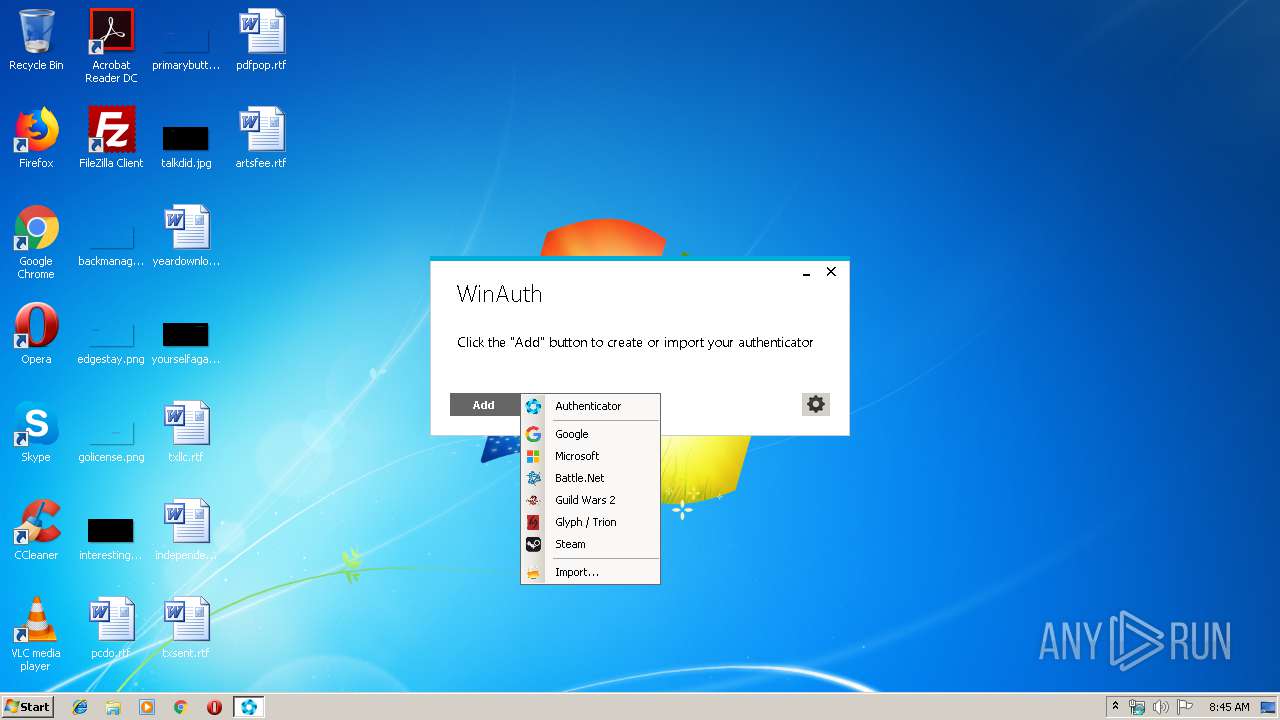Select Glyph / Trion menu entry
The image size is (1280, 720).
590,522
